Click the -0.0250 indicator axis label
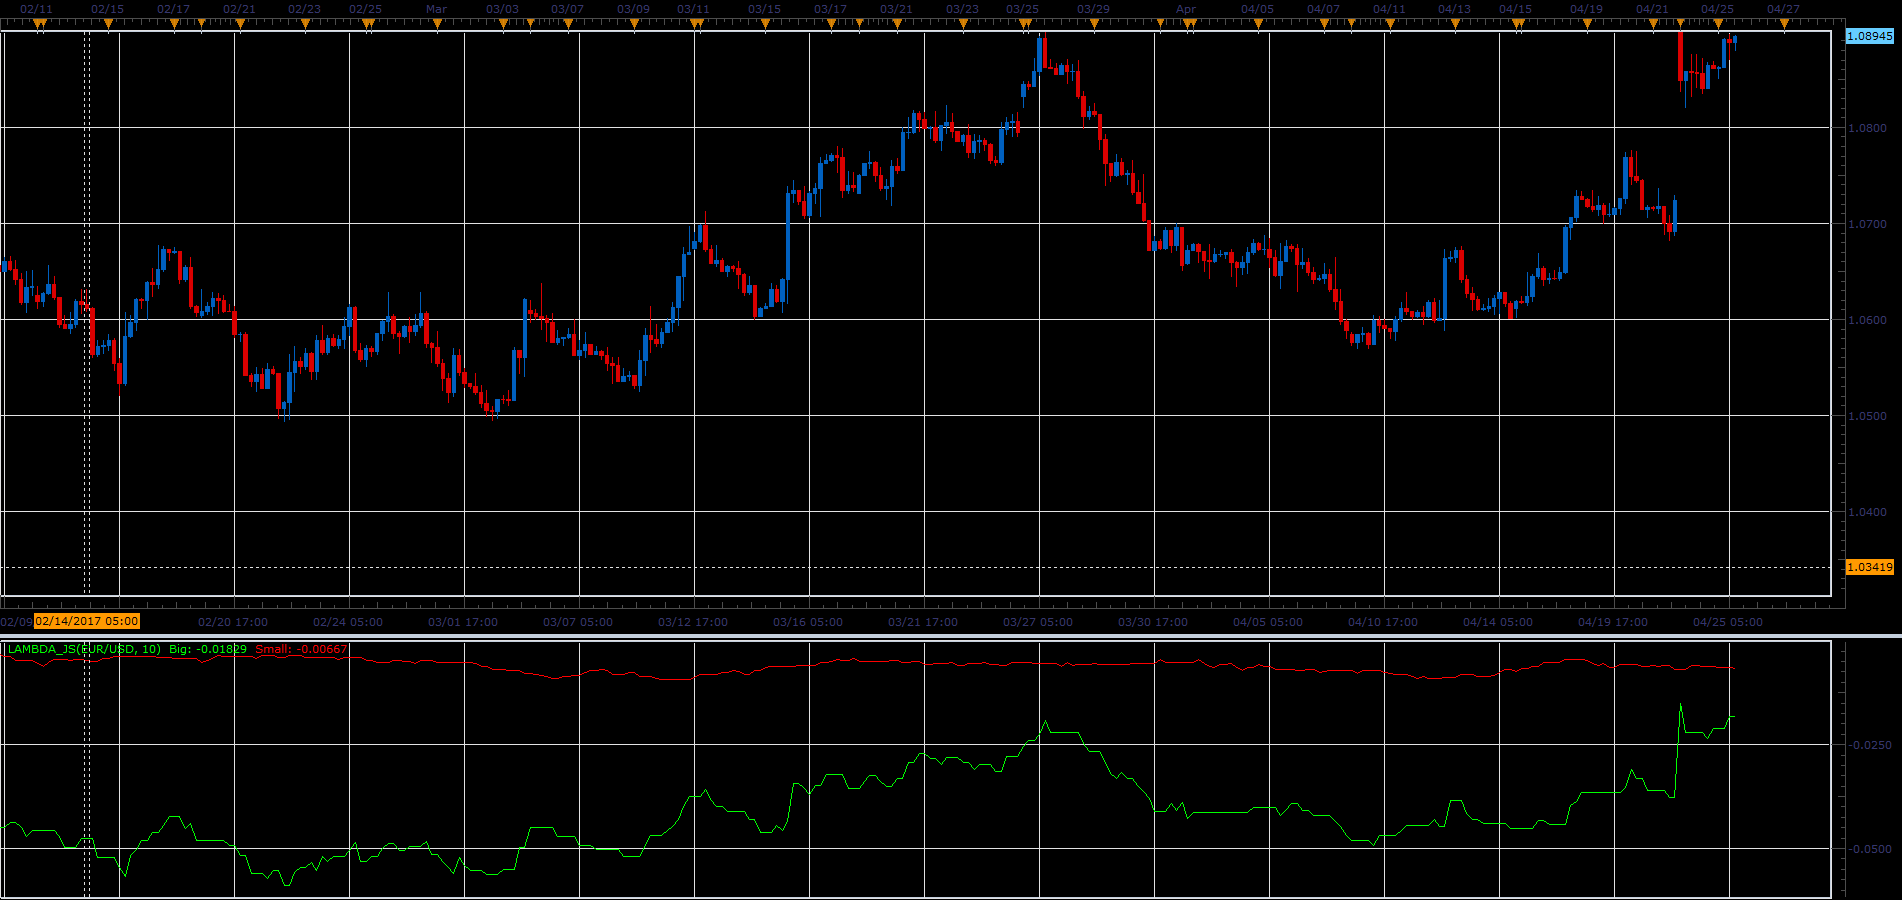The image size is (1902, 900). 1869,745
